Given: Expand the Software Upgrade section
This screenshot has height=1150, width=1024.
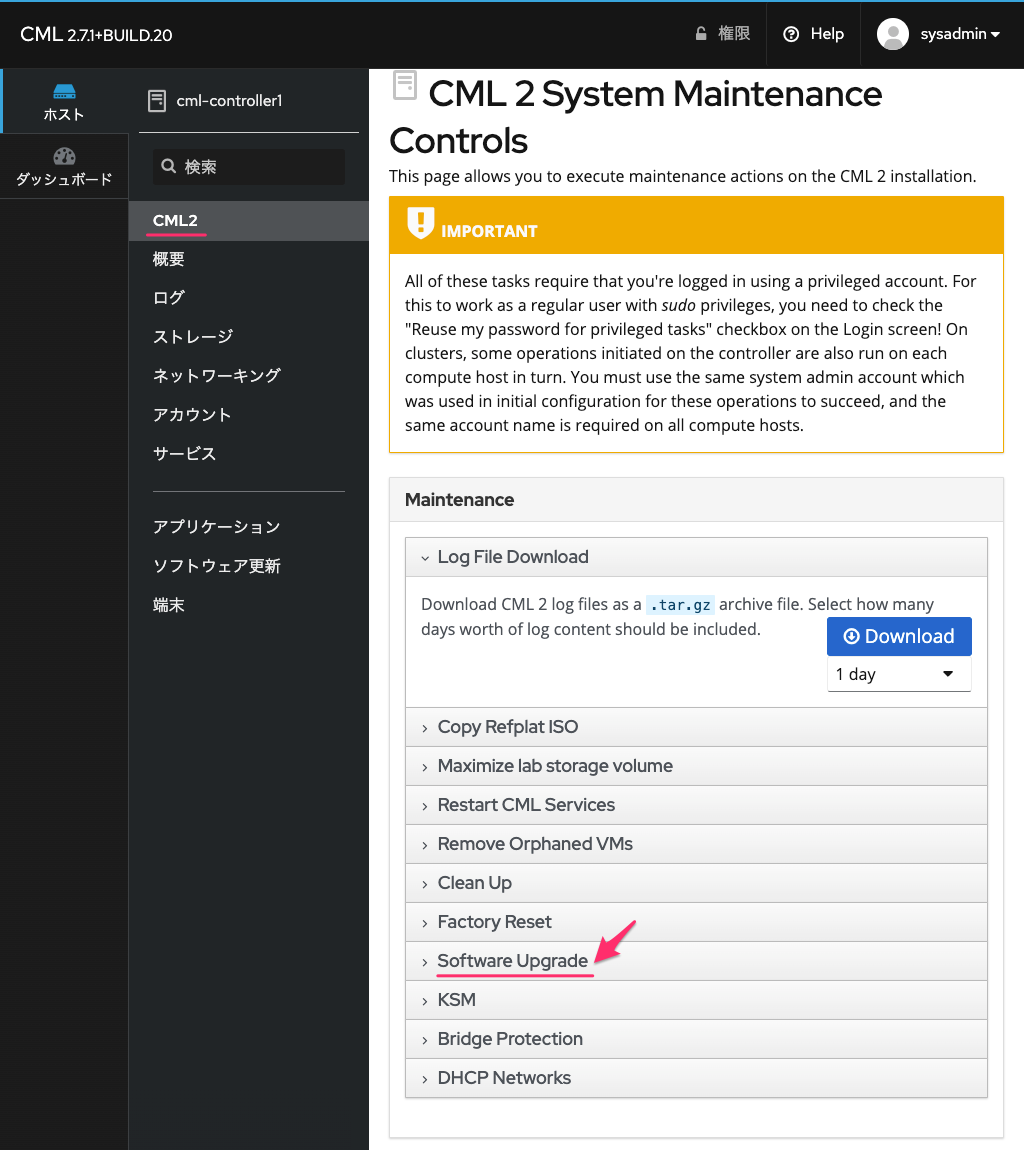Looking at the screenshot, I should (x=696, y=961).
